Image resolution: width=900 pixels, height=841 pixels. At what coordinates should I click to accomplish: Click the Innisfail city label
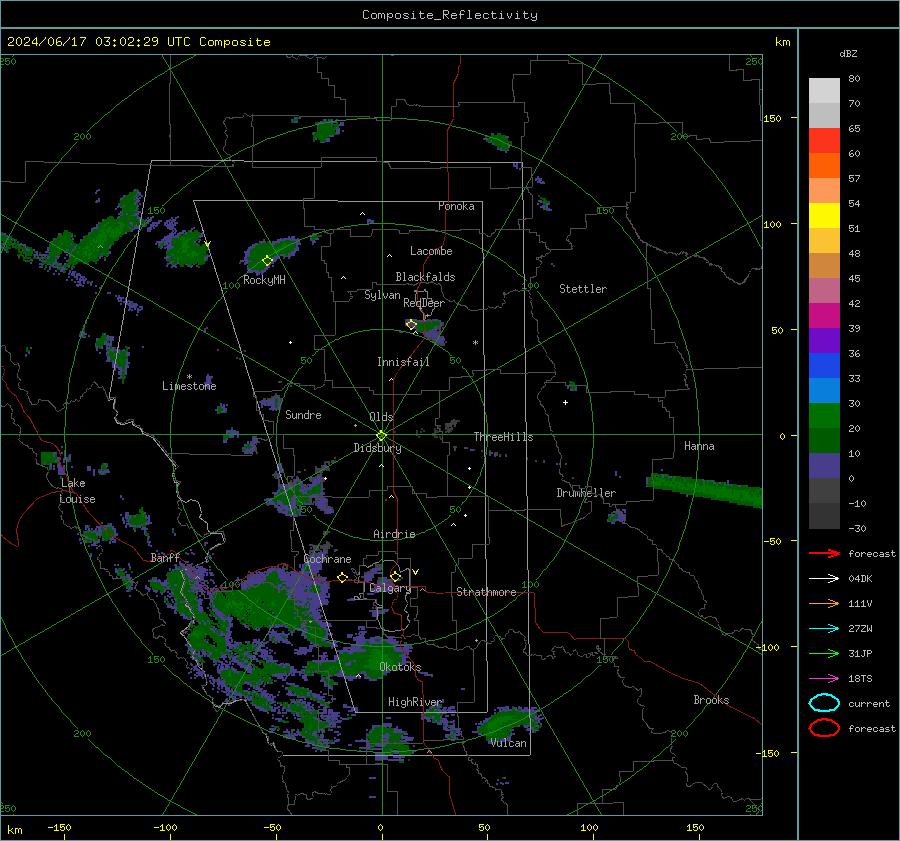404,362
